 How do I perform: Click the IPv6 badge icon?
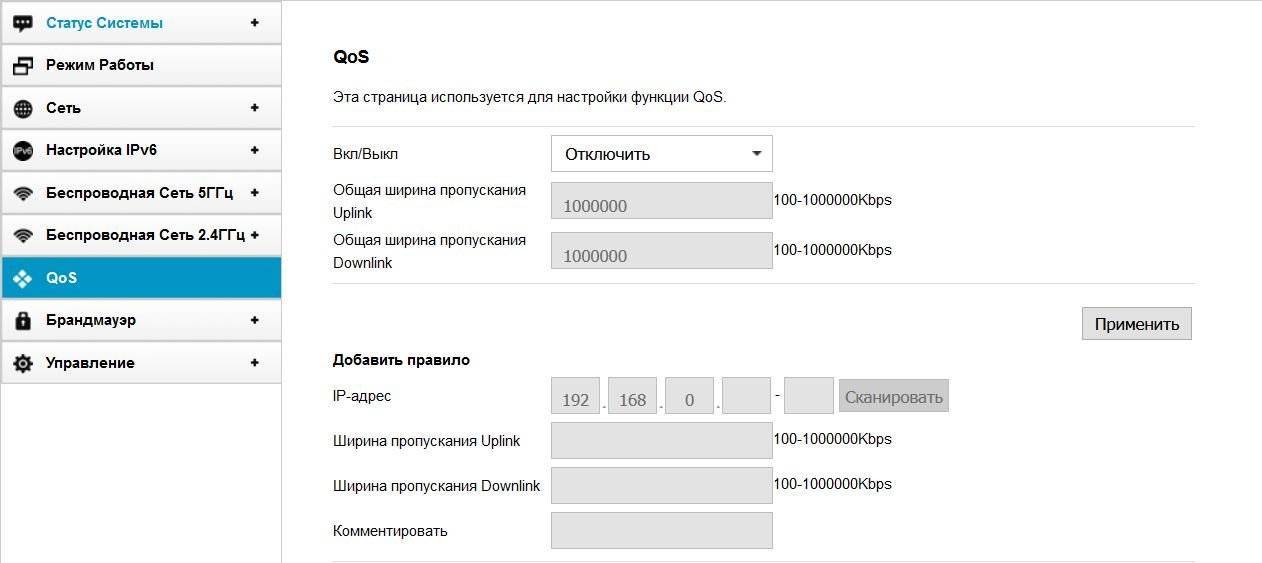point(23,151)
